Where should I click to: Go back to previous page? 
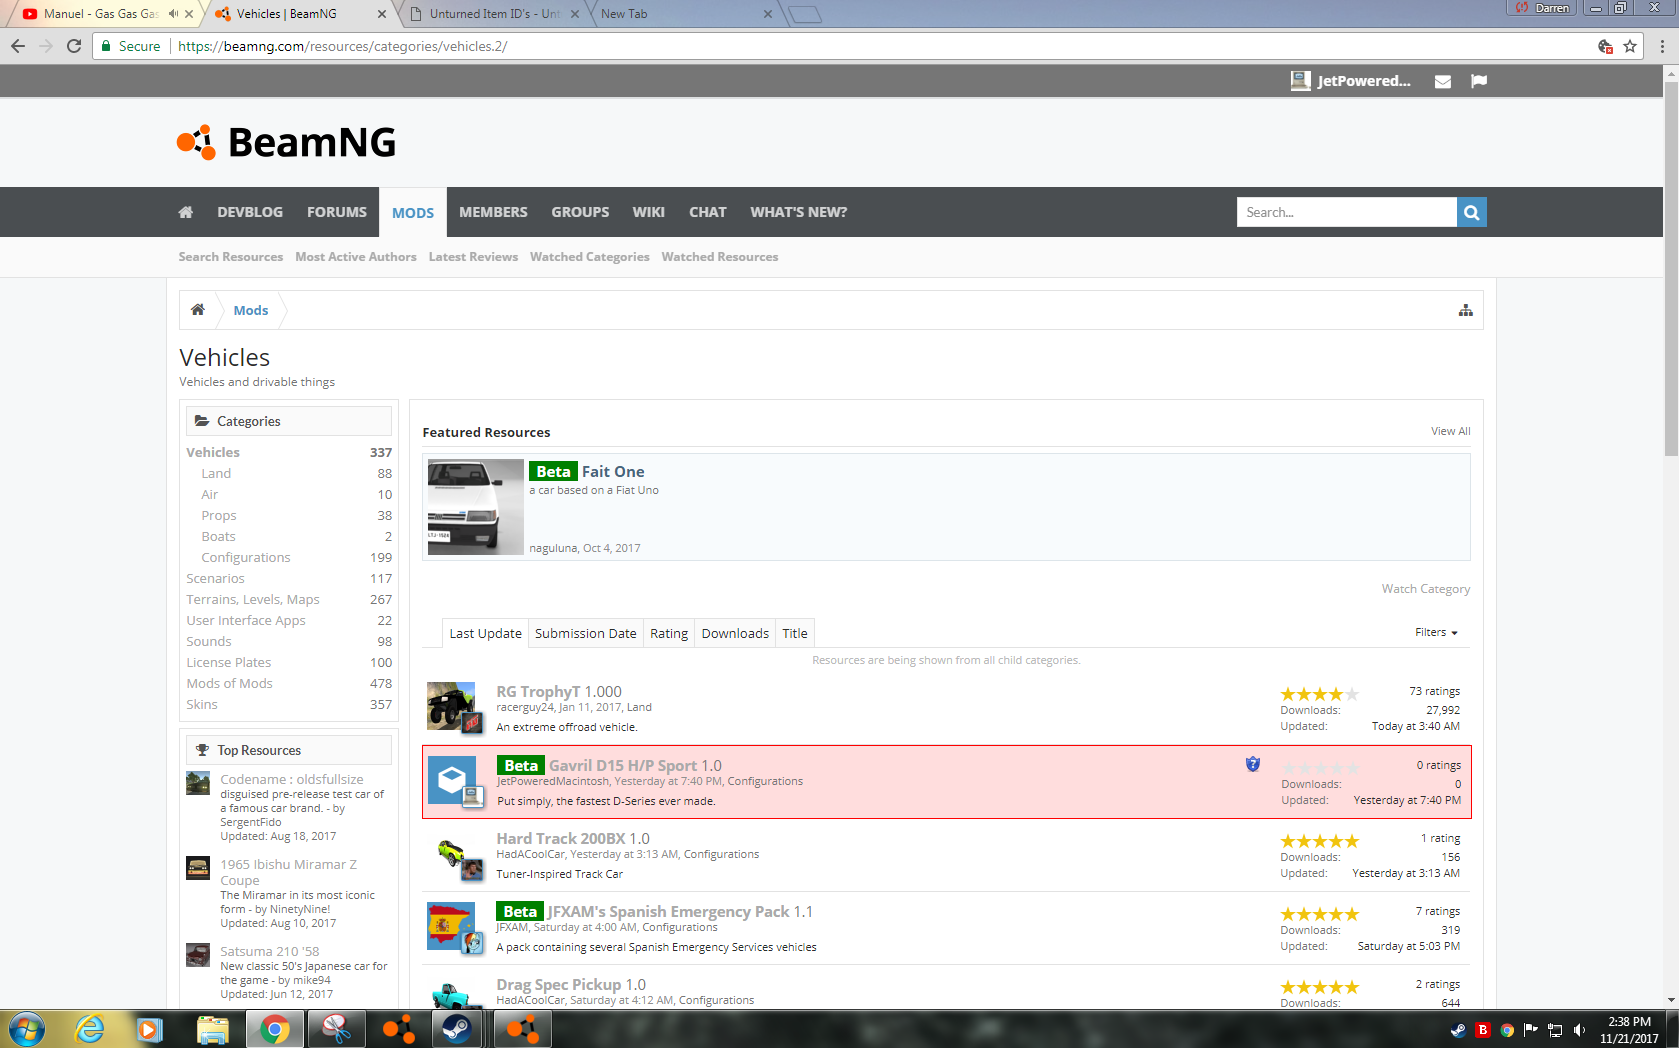[x=18, y=46]
